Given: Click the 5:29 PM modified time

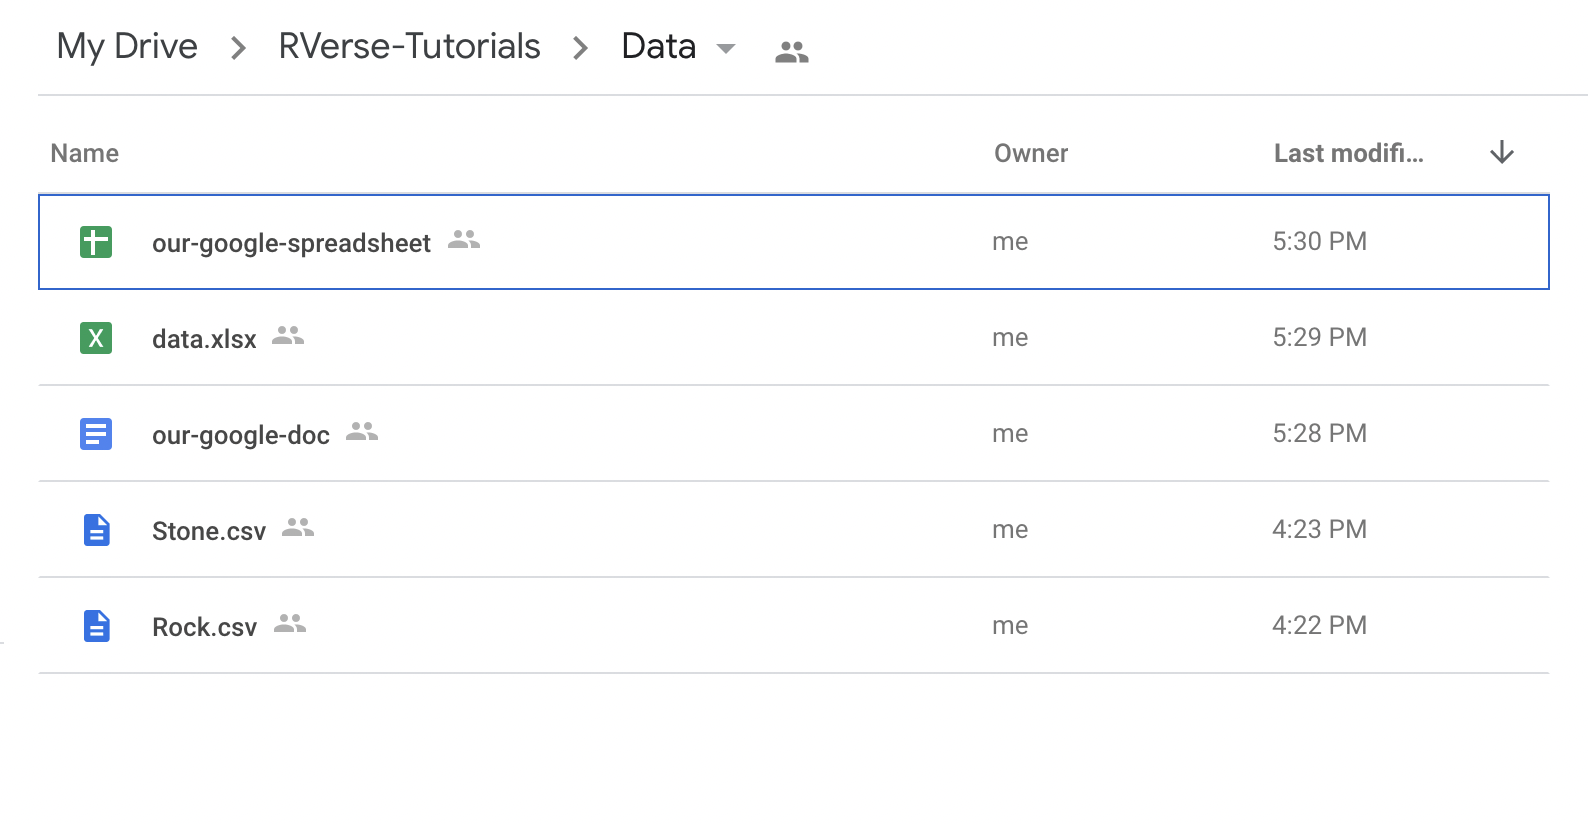Looking at the screenshot, I should [1319, 337].
